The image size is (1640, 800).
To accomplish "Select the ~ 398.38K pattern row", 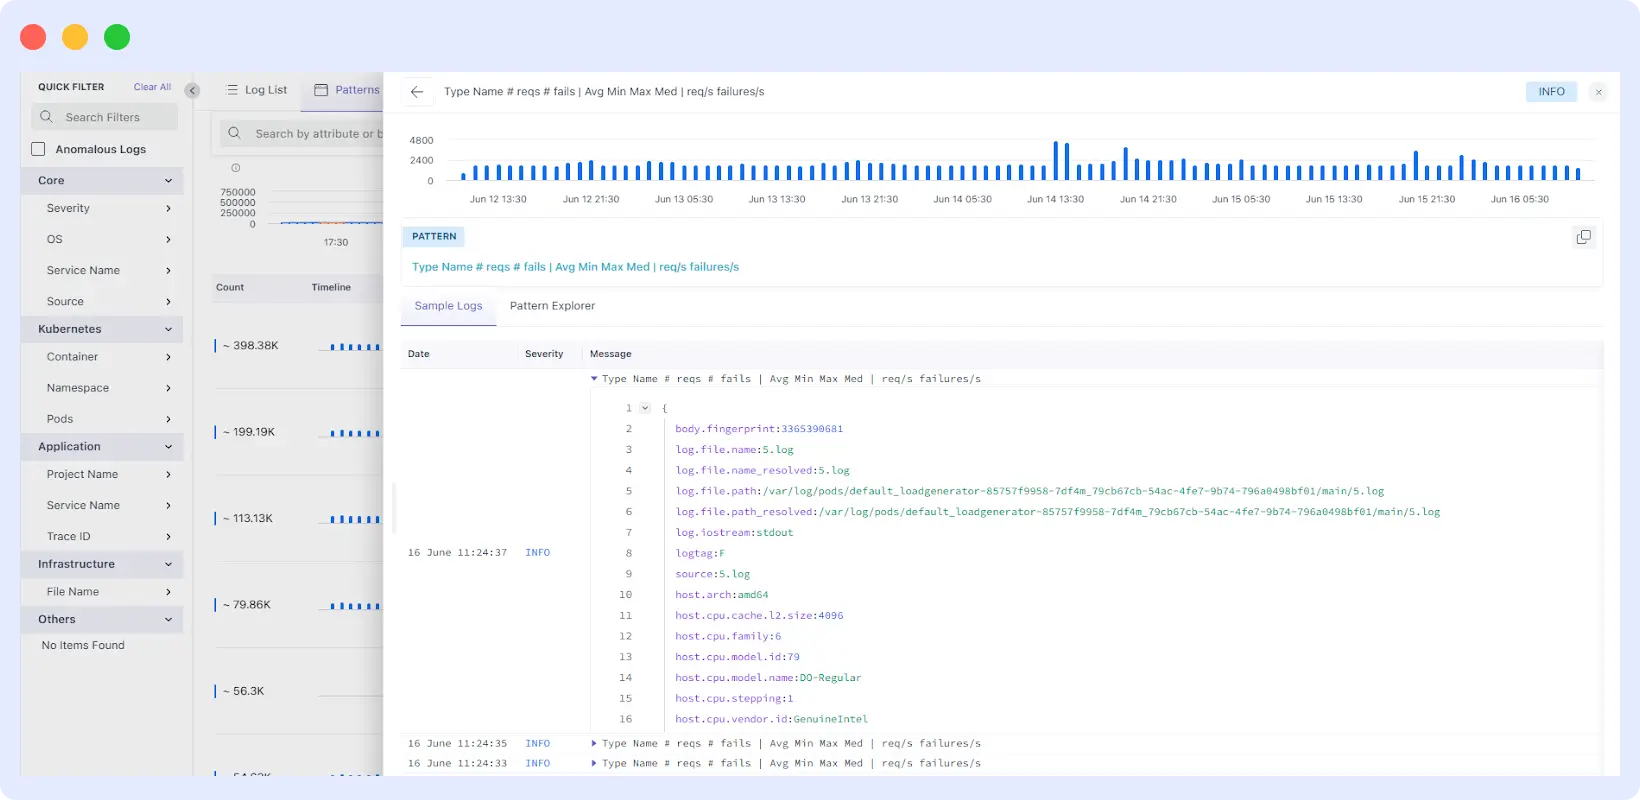I will point(298,346).
